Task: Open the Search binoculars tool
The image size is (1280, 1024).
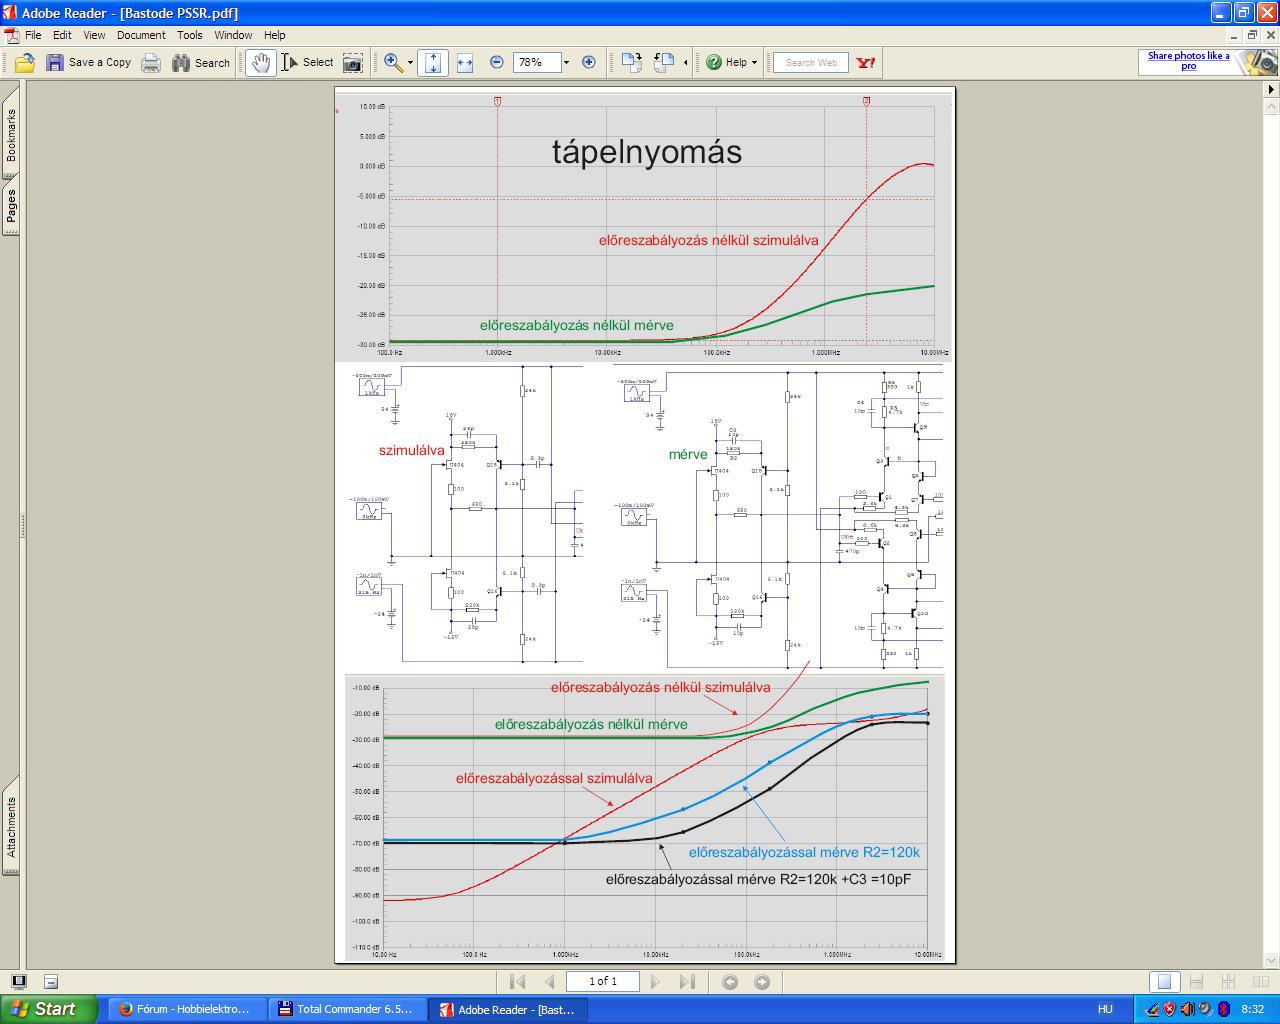Action: click(201, 63)
